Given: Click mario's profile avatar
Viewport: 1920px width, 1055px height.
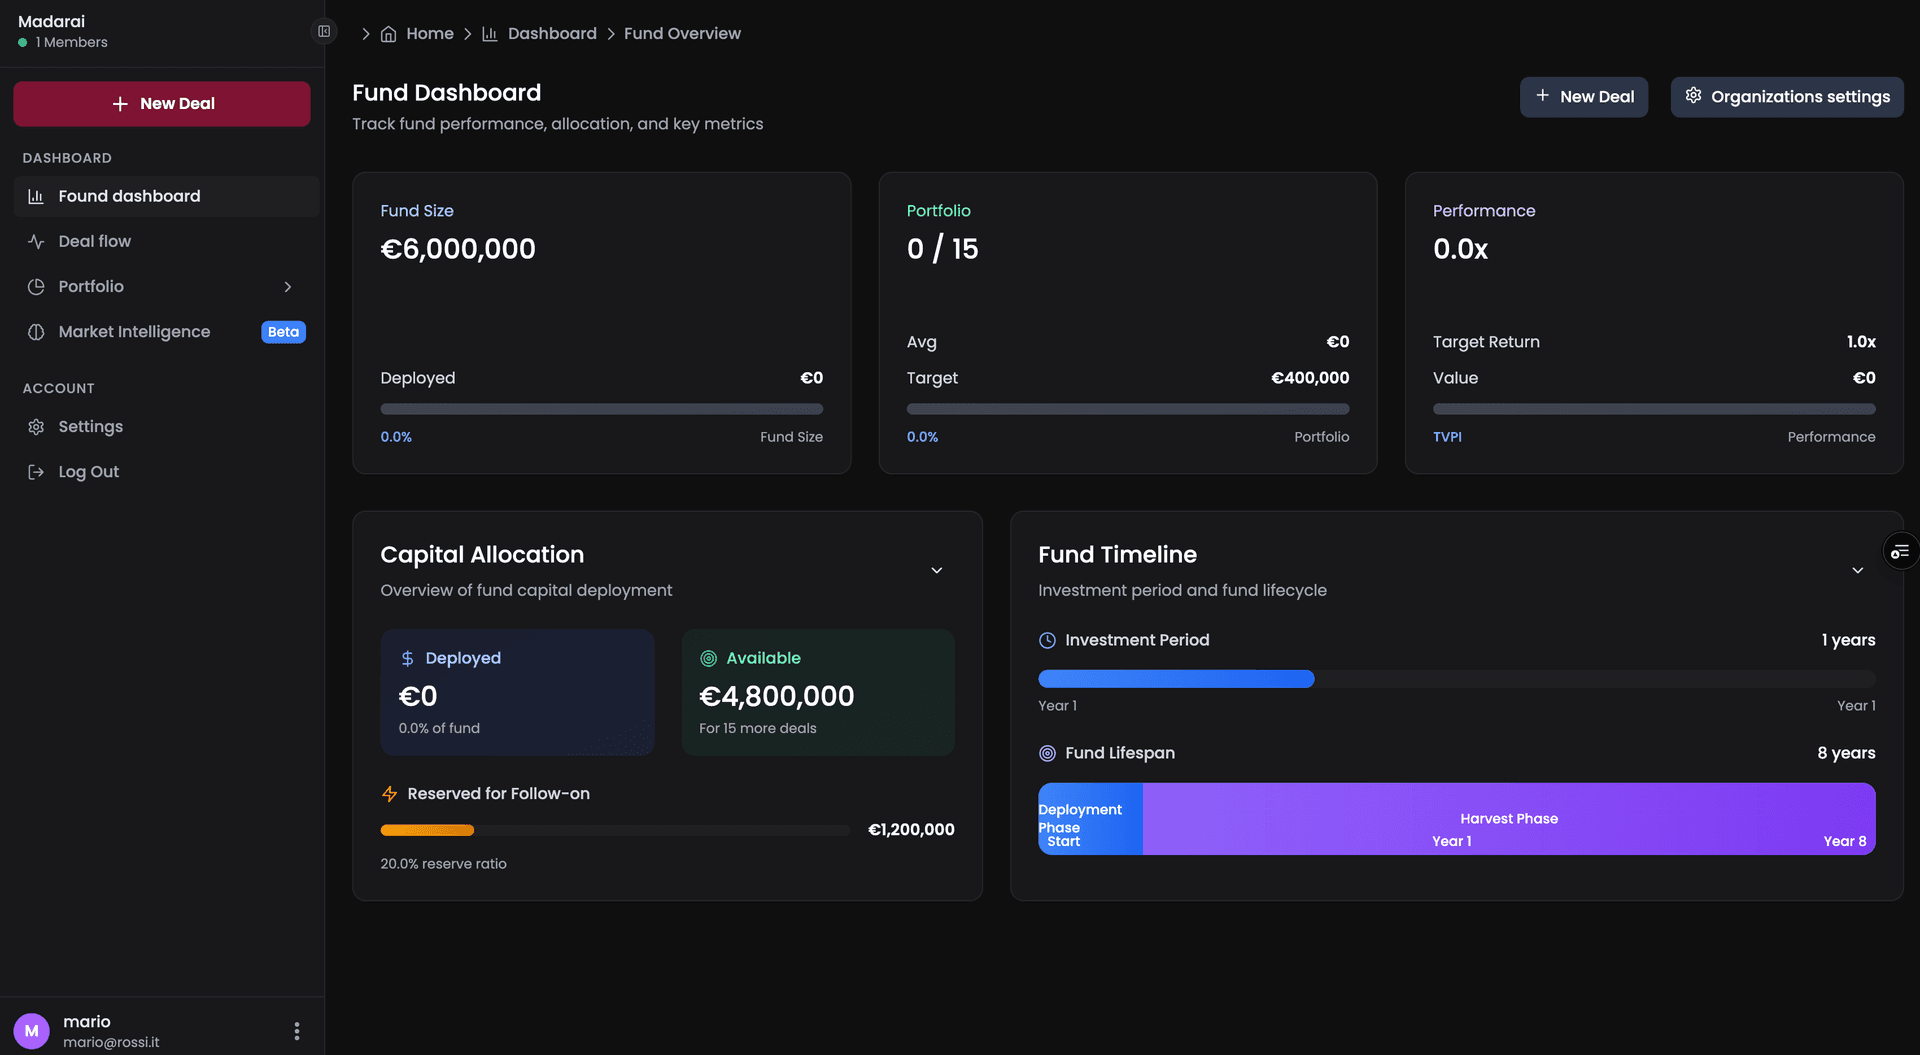Looking at the screenshot, I should [x=31, y=1030].
